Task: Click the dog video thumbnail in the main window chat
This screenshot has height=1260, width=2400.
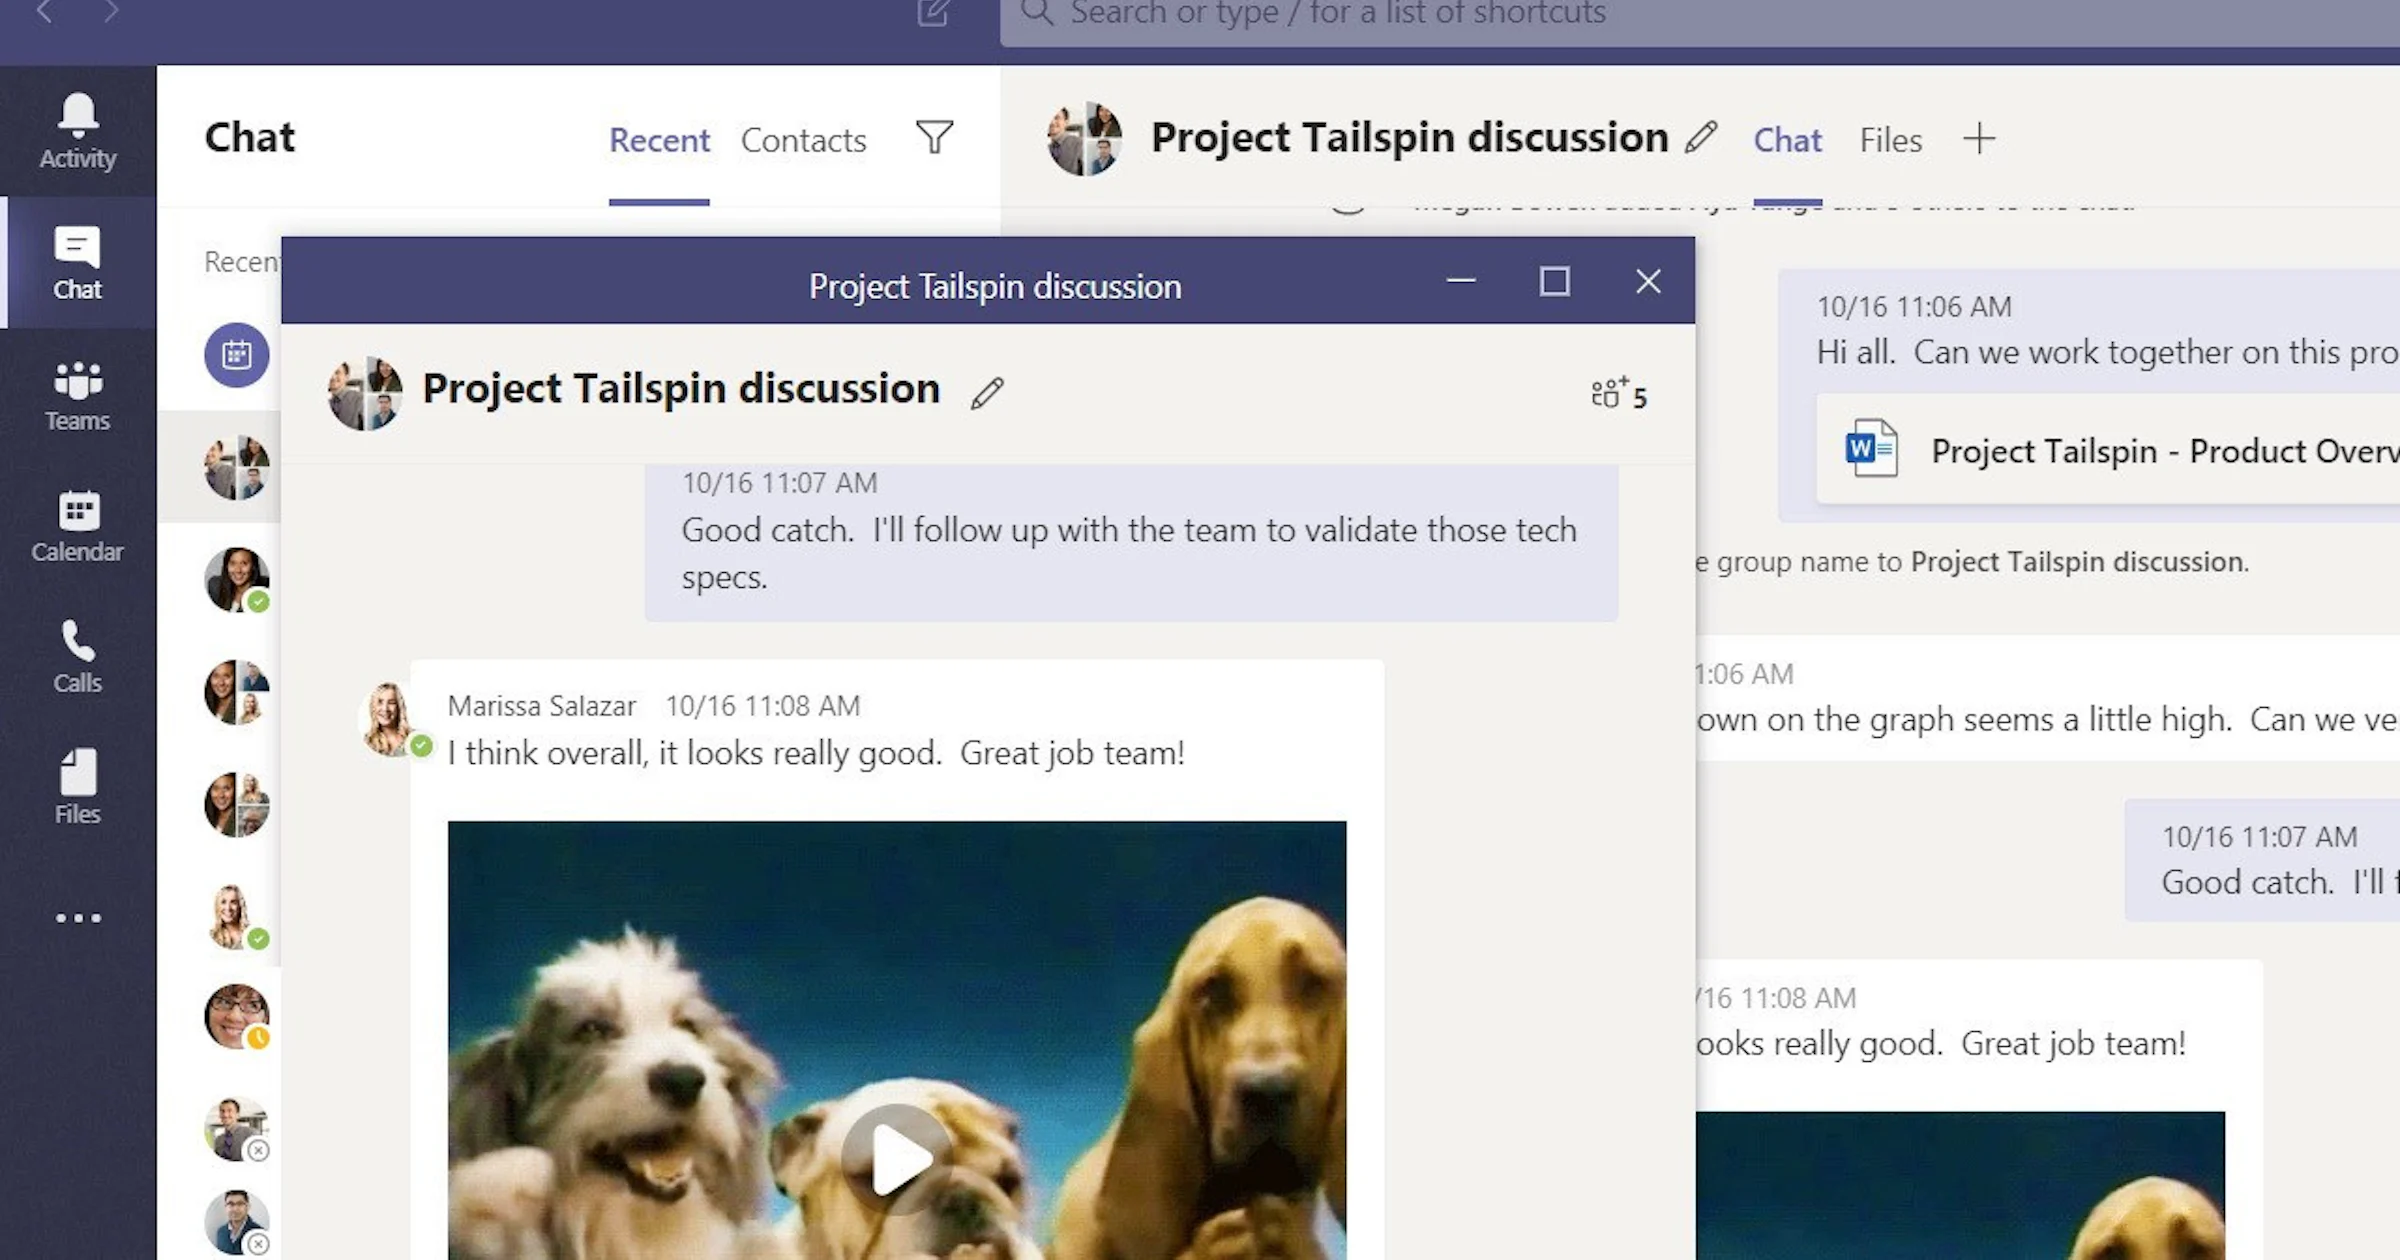Action: (x=1960, y=1185)
